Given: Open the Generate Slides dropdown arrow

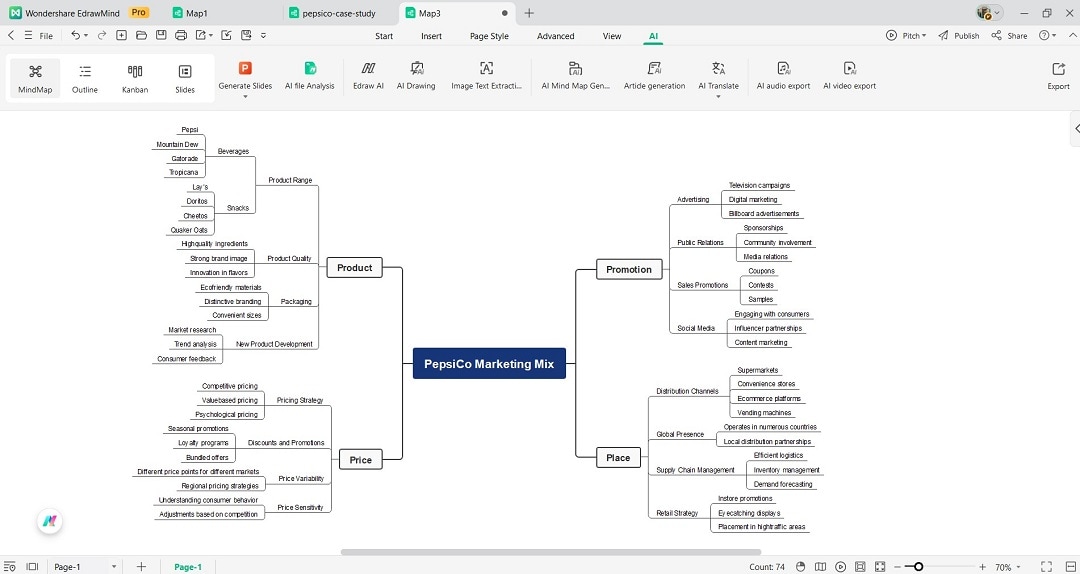Looking at the screenshot, I should click(245, 96).
